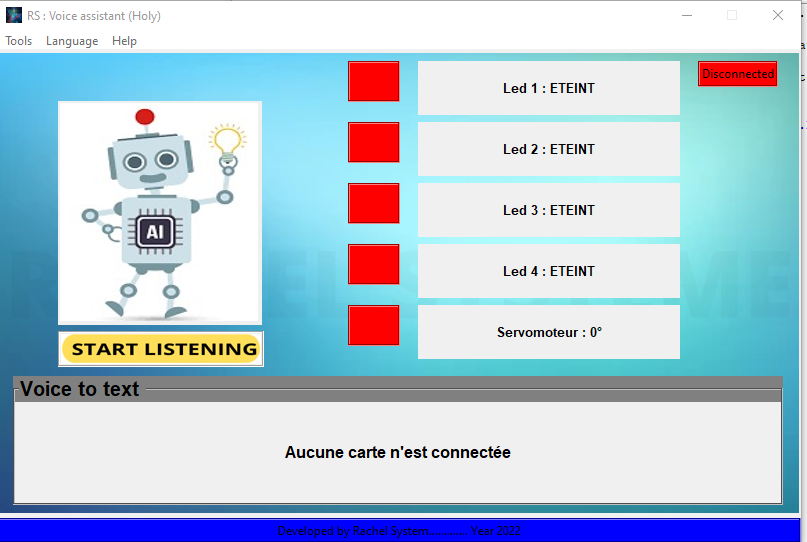
Task: Toggle the Led 4 : ETEINT button
Action: point(549,271)
